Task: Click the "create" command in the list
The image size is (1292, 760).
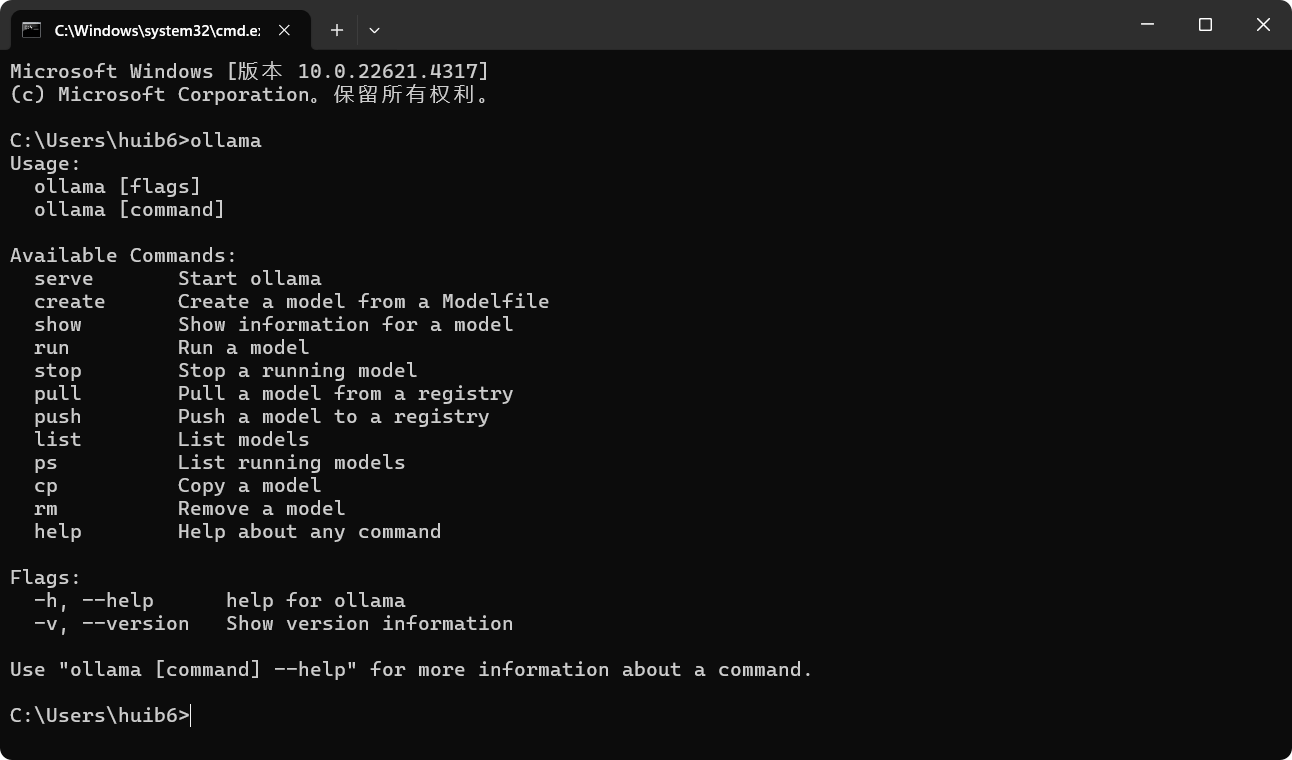Action: (x=69, y=302)
